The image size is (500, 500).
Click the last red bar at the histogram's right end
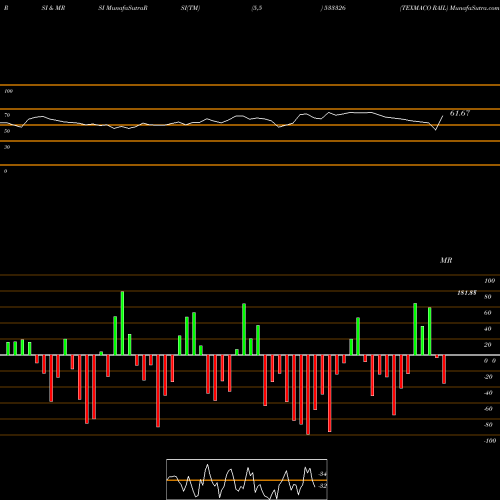pyautogui.click(x=444, y=369)
